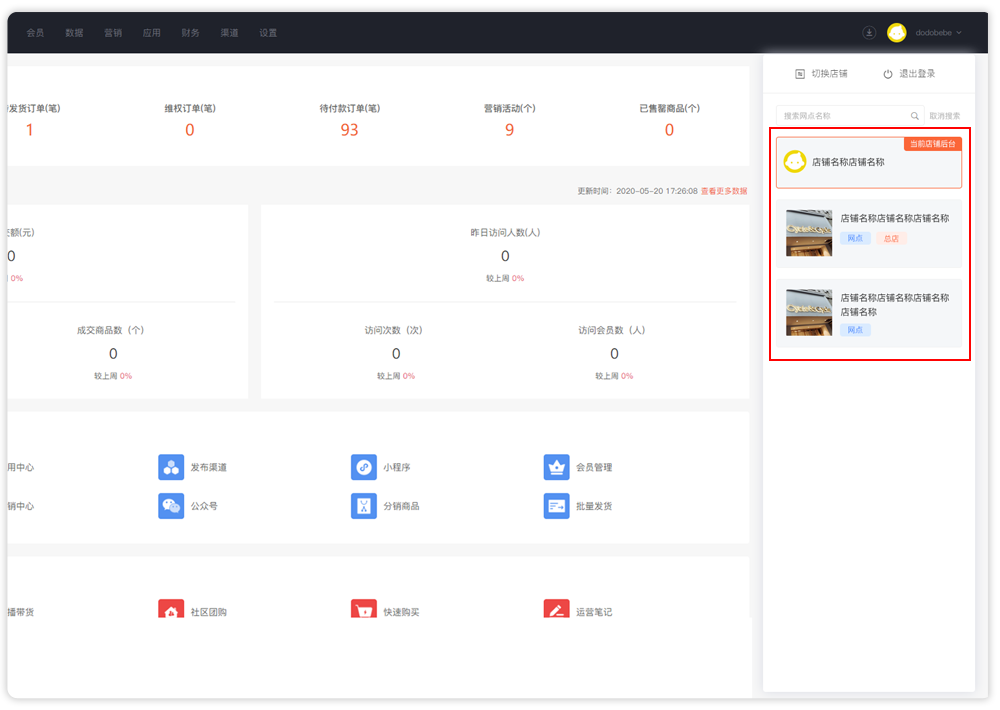This screenshot has height=710, width=1000.
Task: Open the 批量发货 bulk shipping icon
Action: click(556, 506)
